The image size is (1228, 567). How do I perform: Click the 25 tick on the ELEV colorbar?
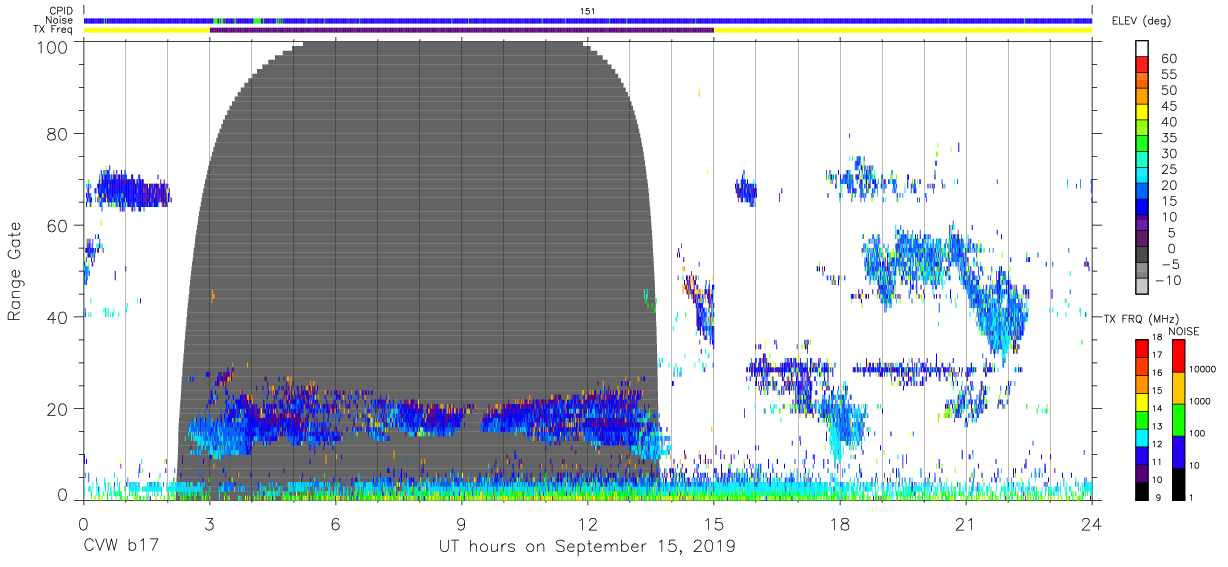click(x=1167, y=170)
